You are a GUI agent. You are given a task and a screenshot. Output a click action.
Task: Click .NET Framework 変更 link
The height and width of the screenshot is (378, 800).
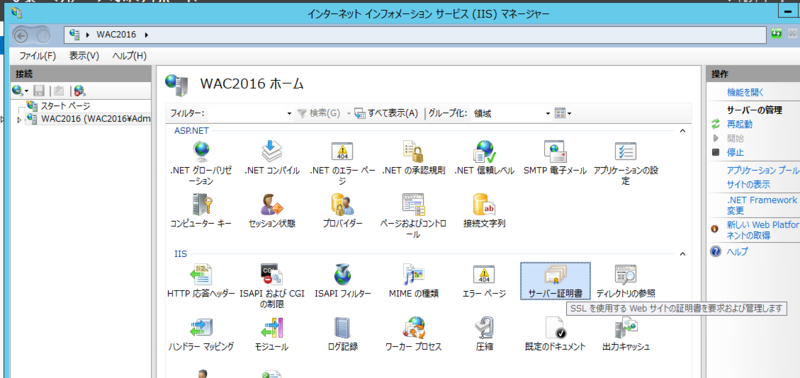tap(762, 206)
